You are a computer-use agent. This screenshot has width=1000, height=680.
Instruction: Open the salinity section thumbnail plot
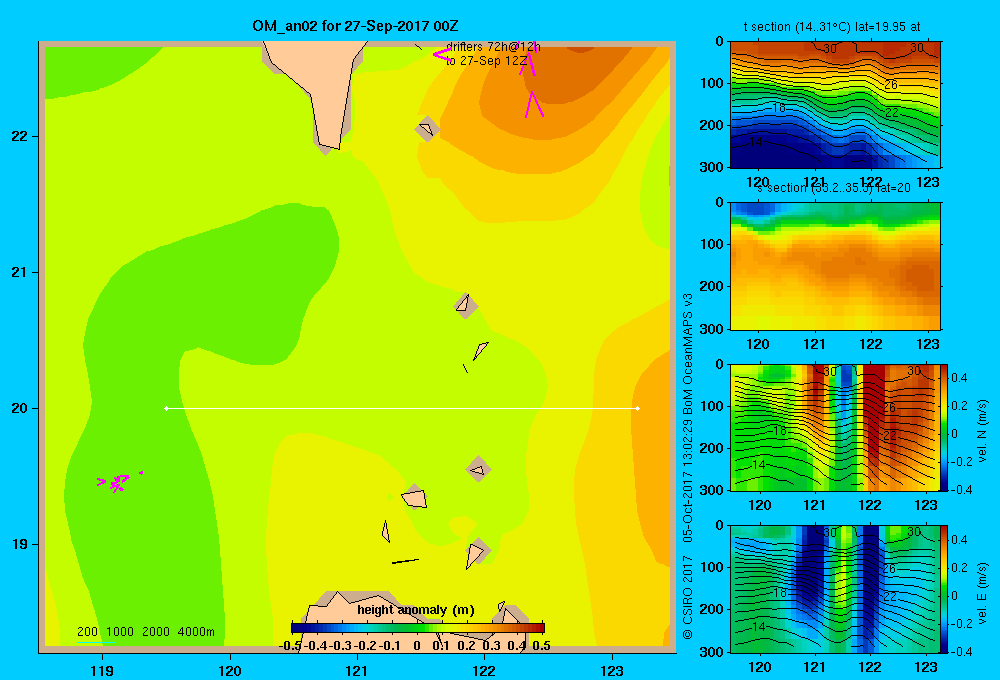pos(835,266)
